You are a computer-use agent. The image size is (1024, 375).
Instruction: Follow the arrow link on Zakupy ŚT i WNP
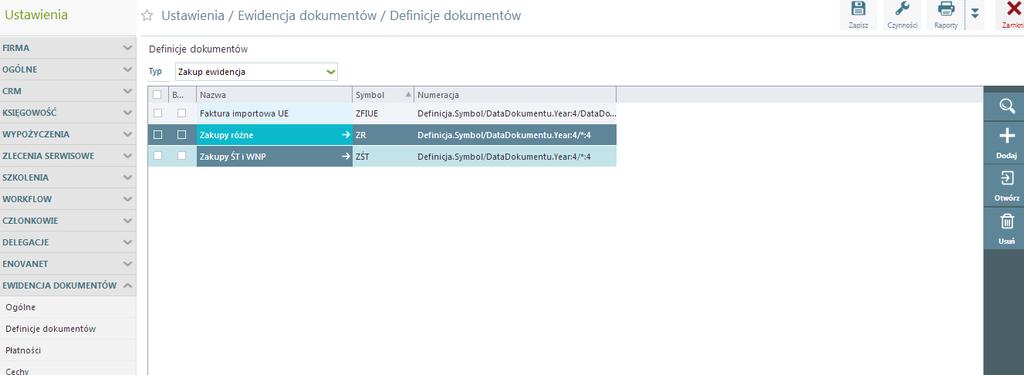tap(346, 156)
